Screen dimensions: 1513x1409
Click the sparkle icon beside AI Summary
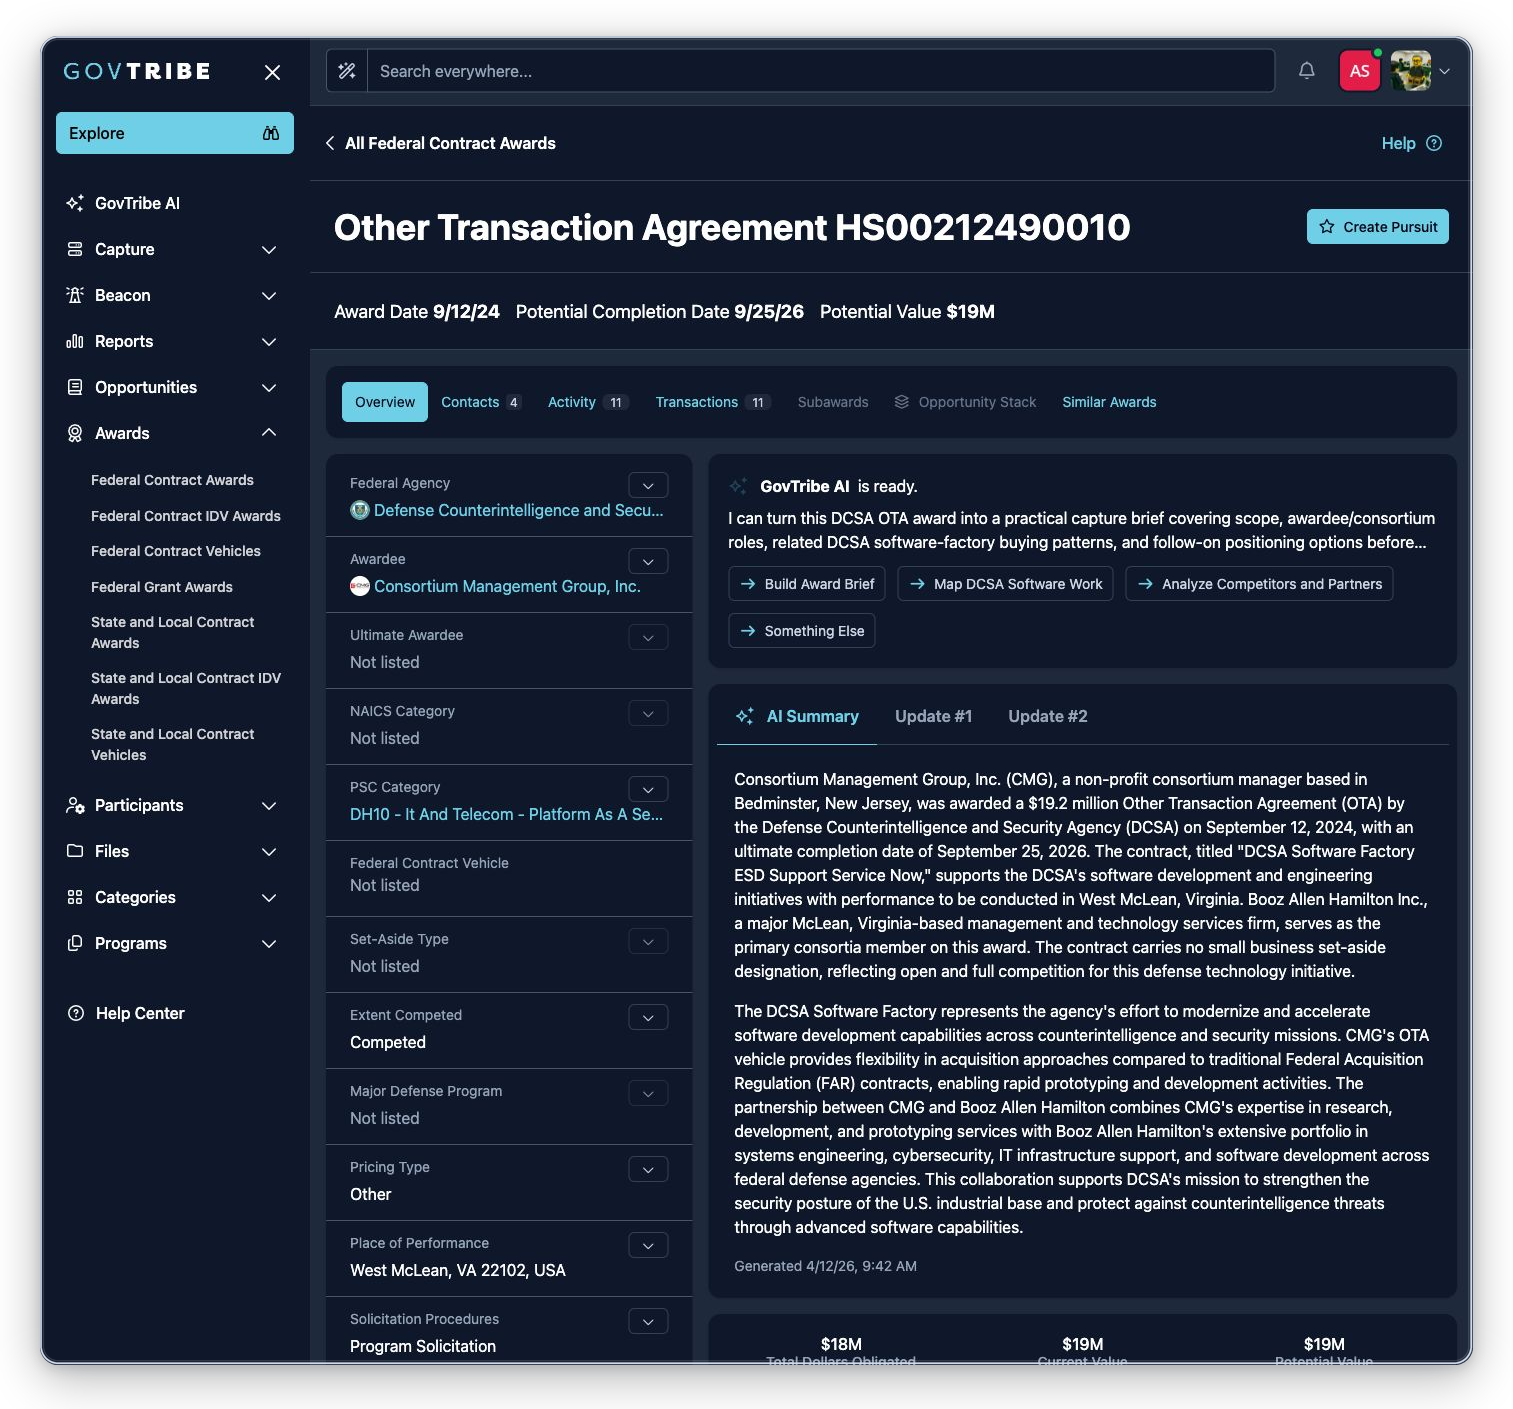[x=745, y=716]
